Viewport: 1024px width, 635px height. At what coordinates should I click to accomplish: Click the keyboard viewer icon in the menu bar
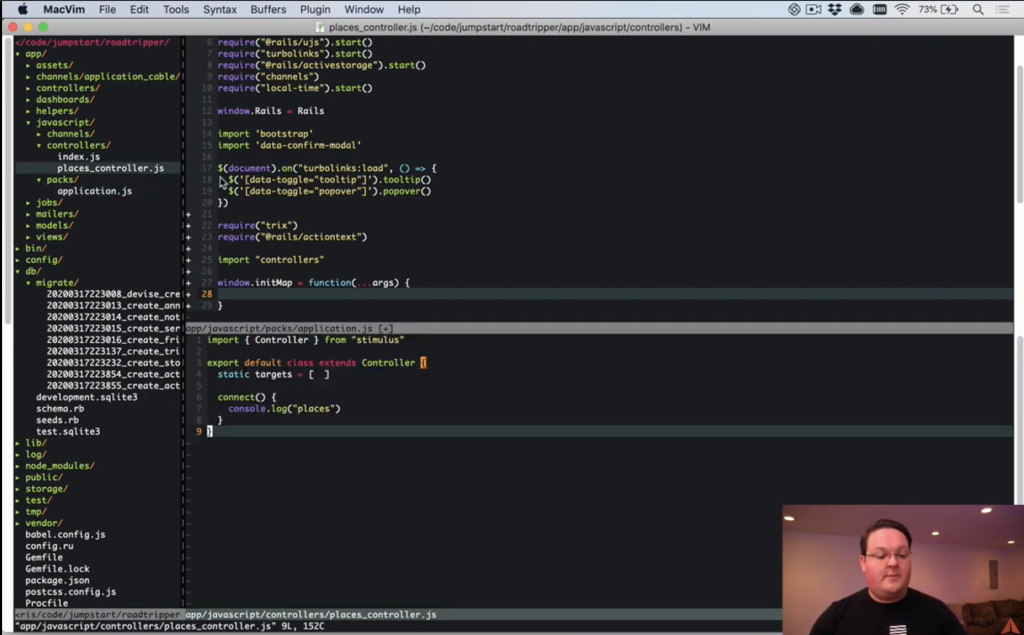(x=880, y=9)
